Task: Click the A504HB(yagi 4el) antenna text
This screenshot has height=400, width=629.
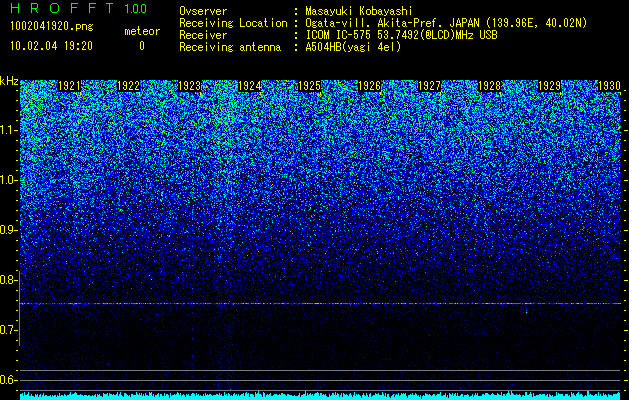Action: coord(353,47)
